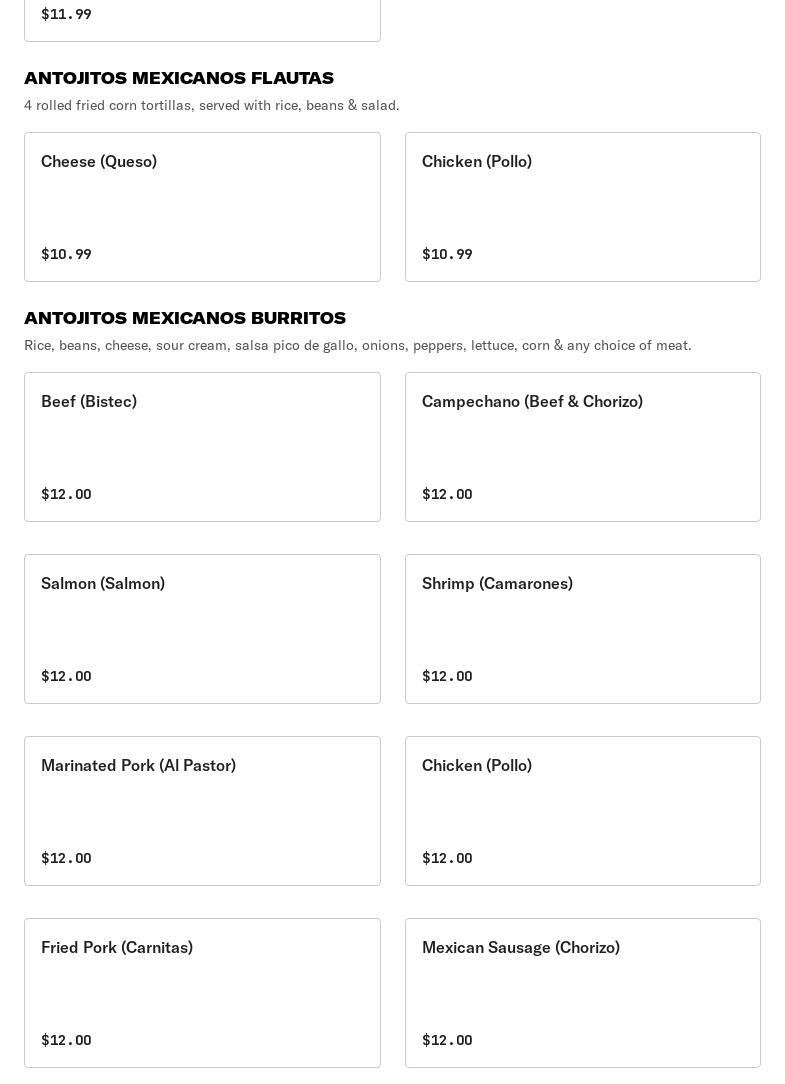
Task: Open the Marinated Pork (Al Pastor) burrito
Action: point(202,810)
